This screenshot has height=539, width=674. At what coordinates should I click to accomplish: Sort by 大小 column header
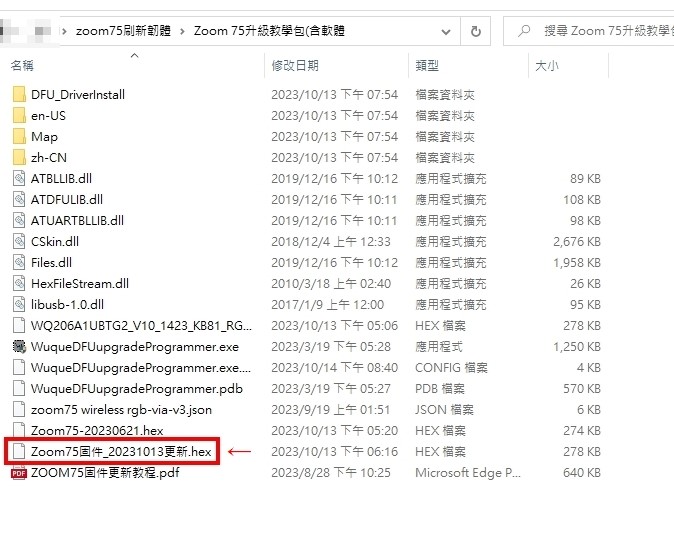point(547,66)
